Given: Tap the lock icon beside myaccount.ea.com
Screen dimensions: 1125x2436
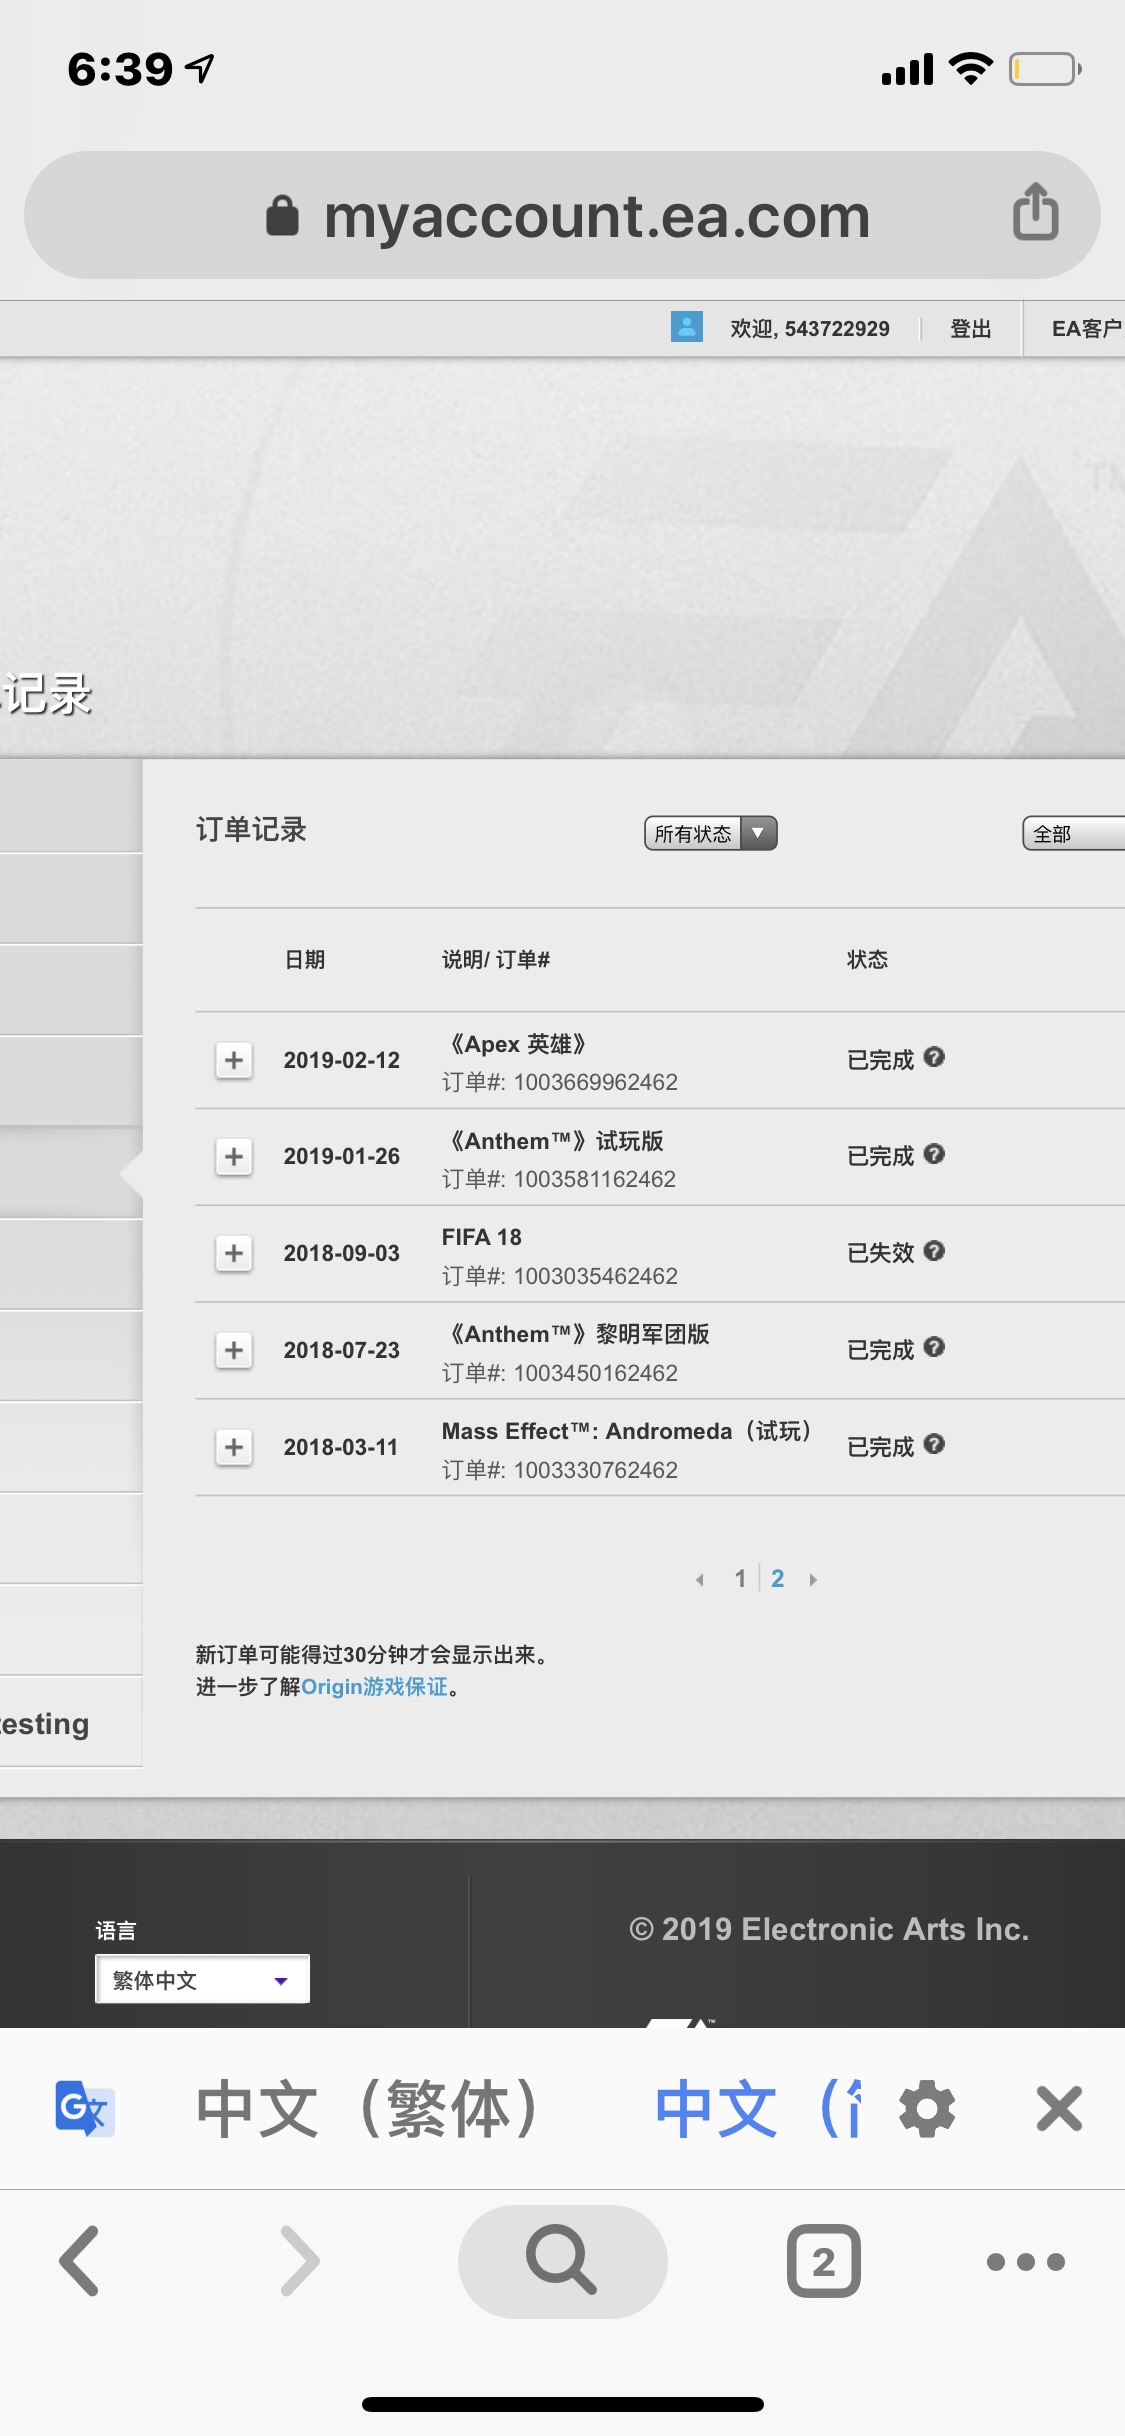Looking at the screenshot, I should (x=282, y=215).
